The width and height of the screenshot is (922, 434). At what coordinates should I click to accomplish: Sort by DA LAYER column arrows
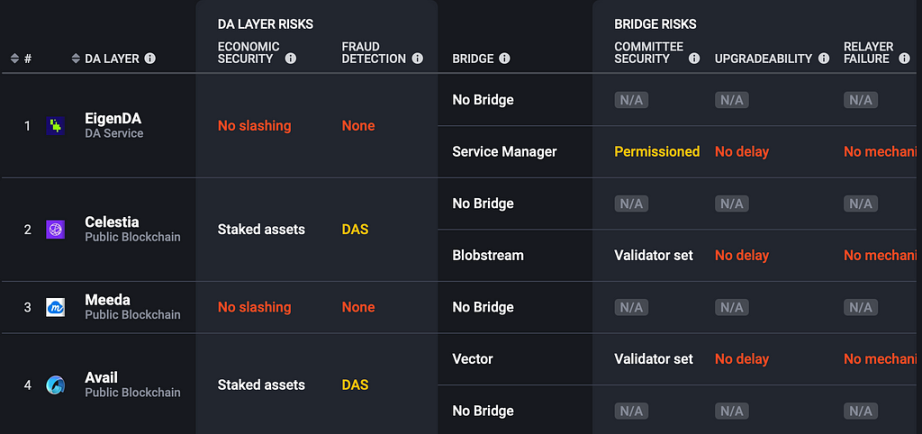tap(76, 58)
